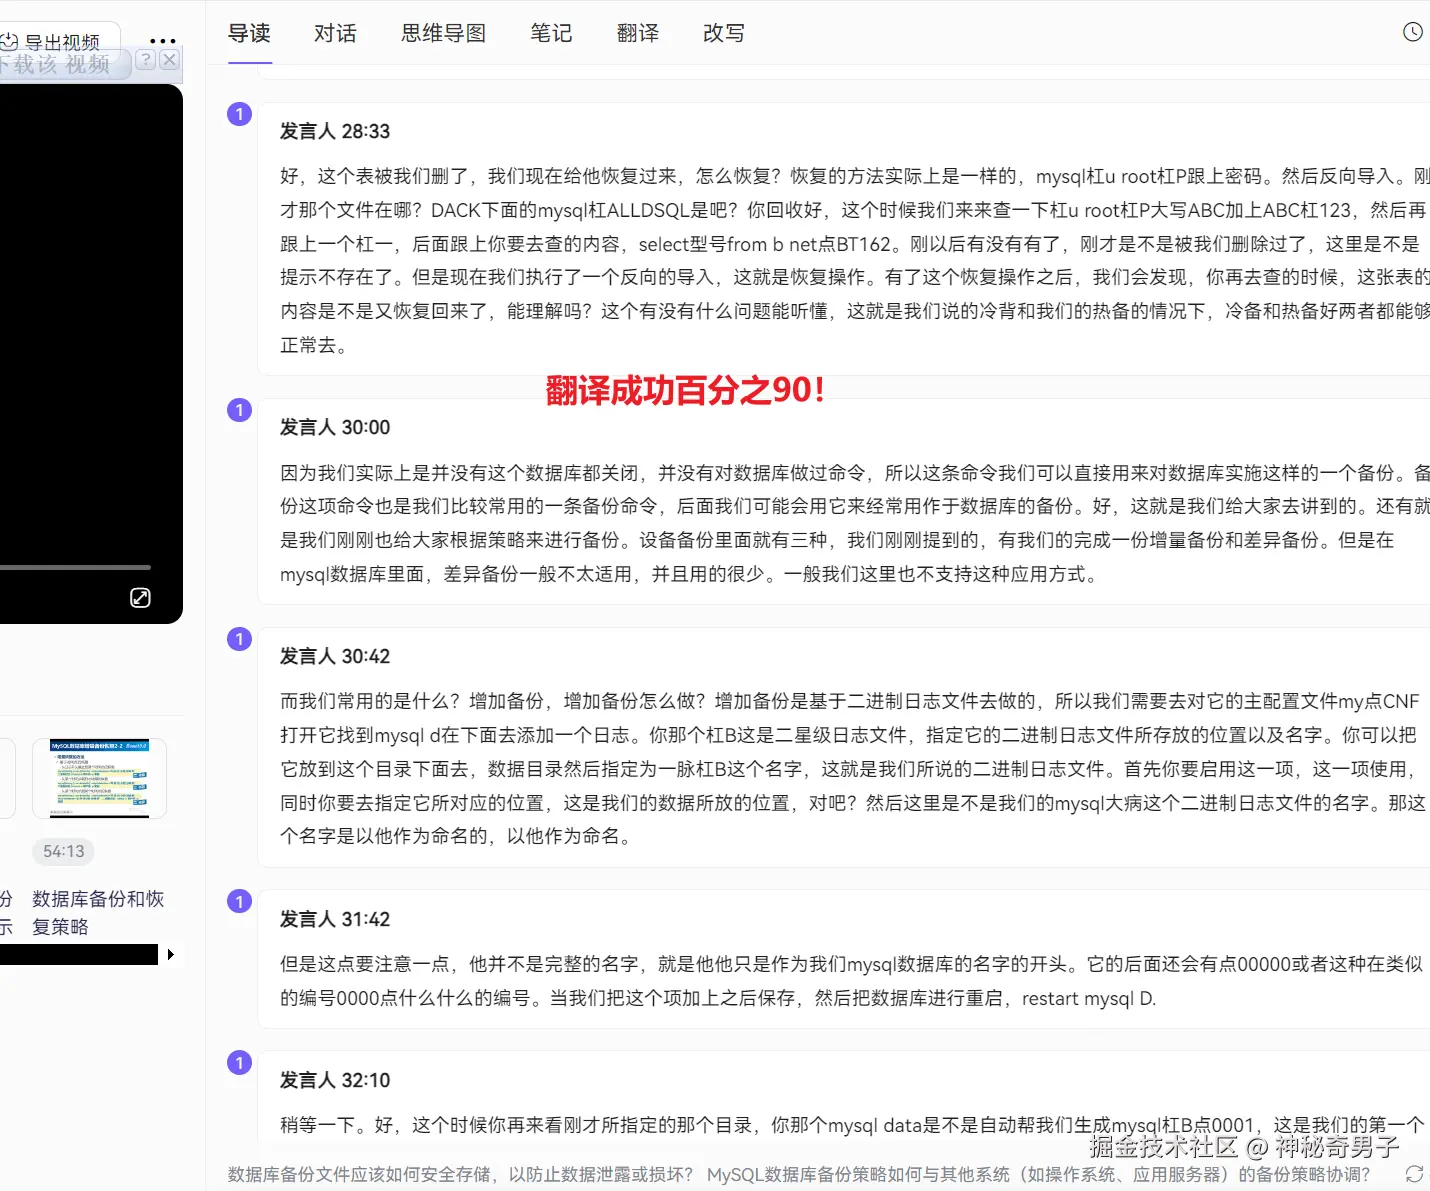The width and height of the screenshot is (1430, 1191).
Task: Click the pop-out icon on video player
Action: [140, 597]
